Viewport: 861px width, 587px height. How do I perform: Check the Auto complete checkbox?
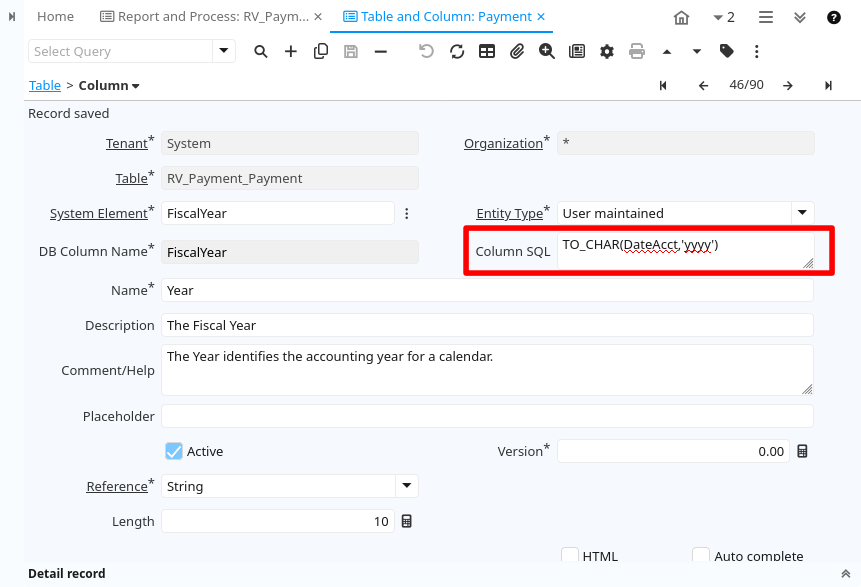[x=700, y=556]
